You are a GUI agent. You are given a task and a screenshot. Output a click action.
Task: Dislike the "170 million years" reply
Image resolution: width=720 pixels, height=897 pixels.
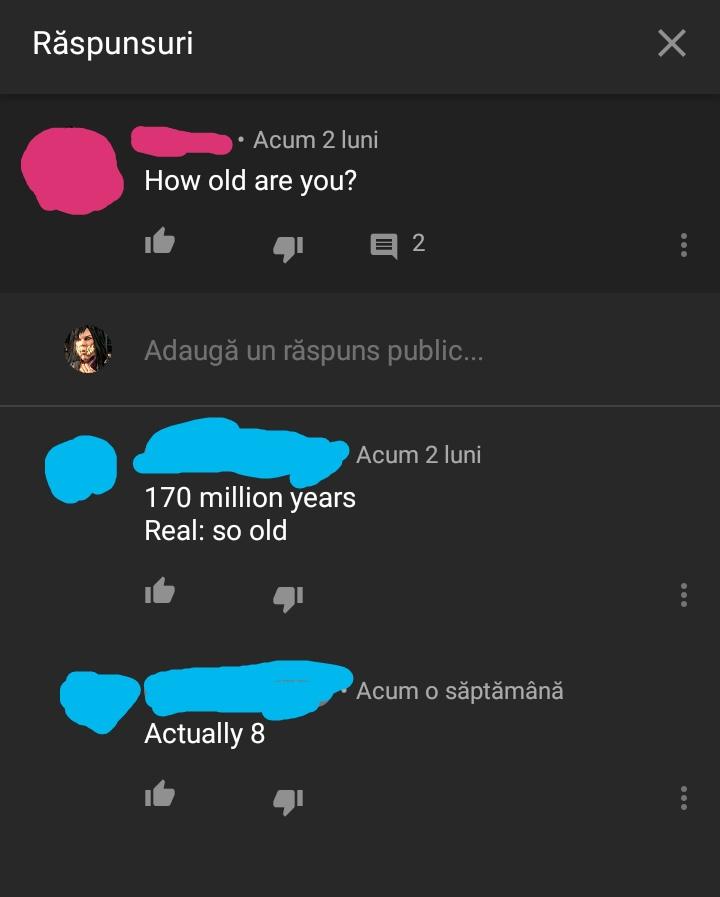pos(288,599)
